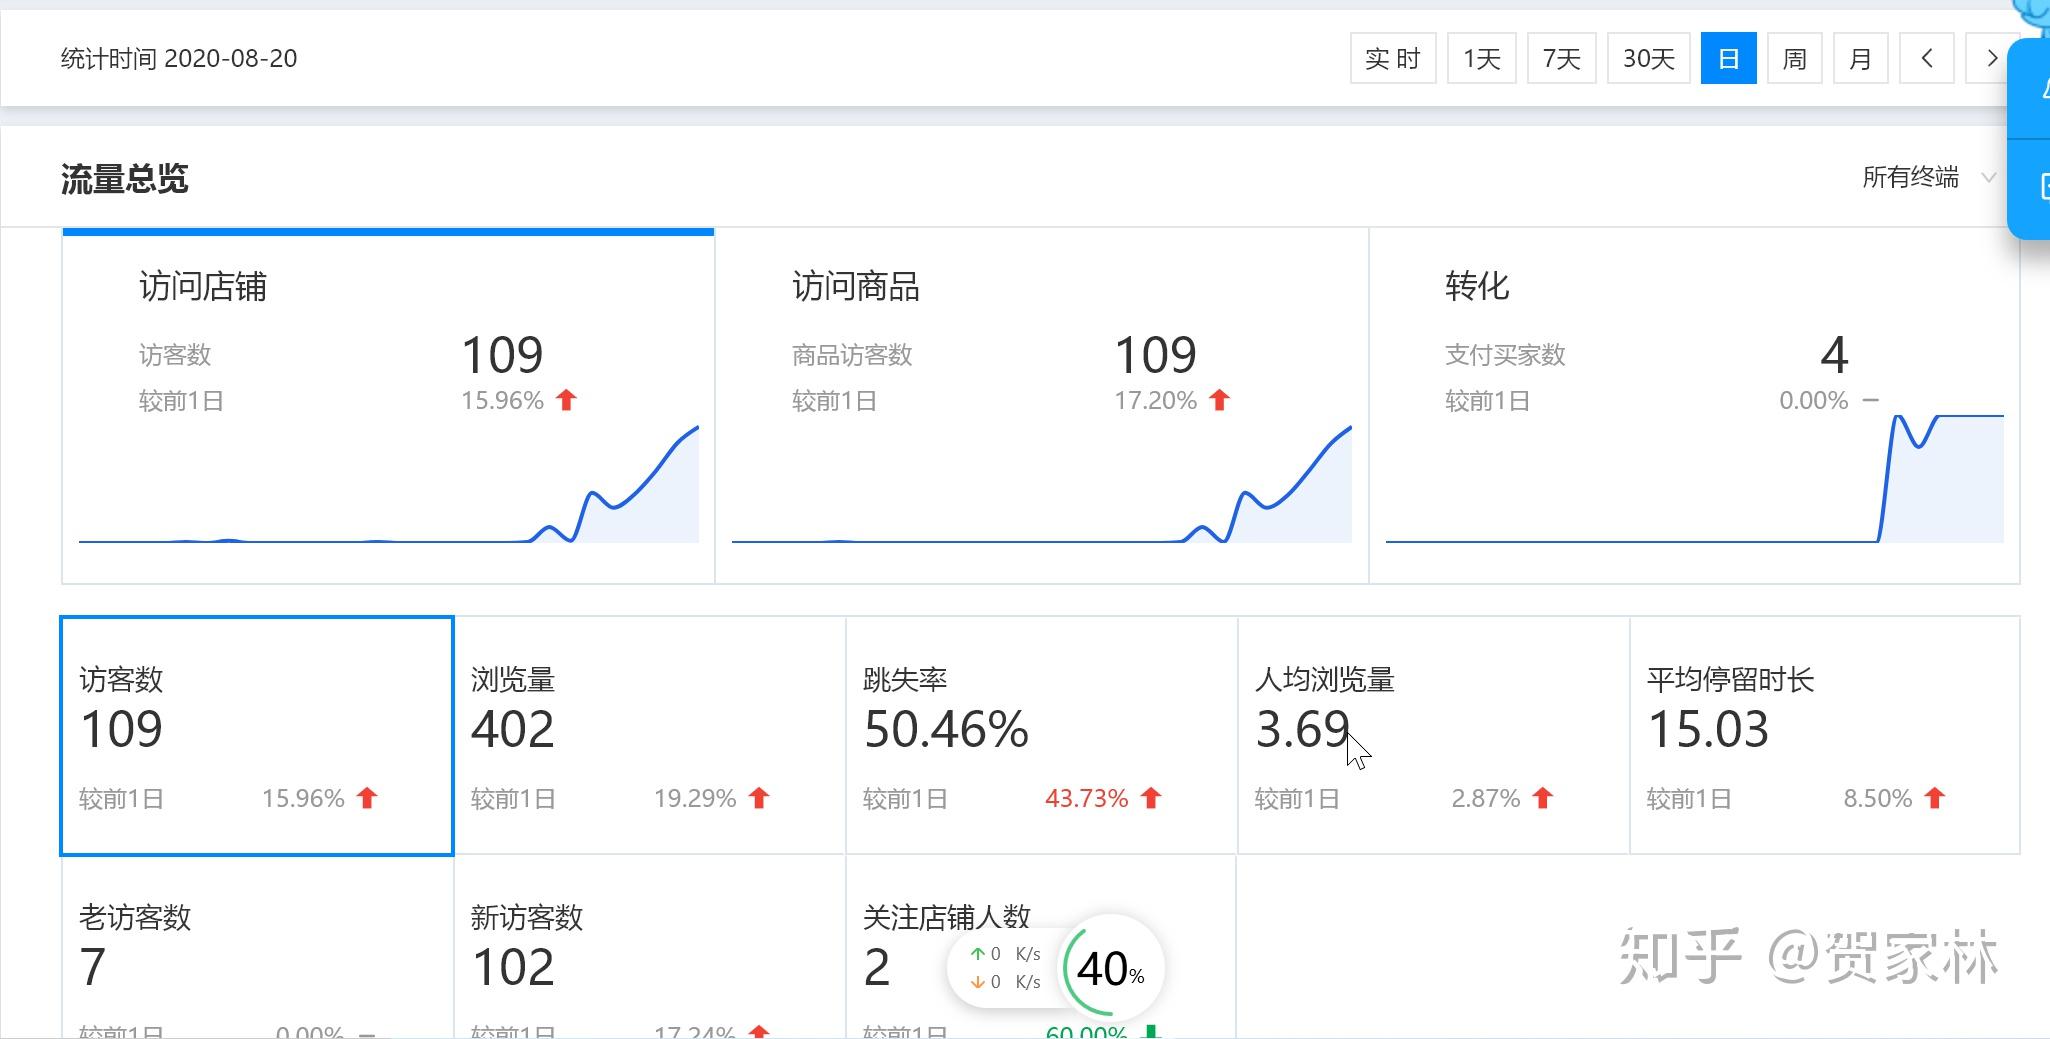Open the notification bell on the blue floating panel
Screen dimensions: 2050x1039
pyautogui.click(x=2045, y=90)
